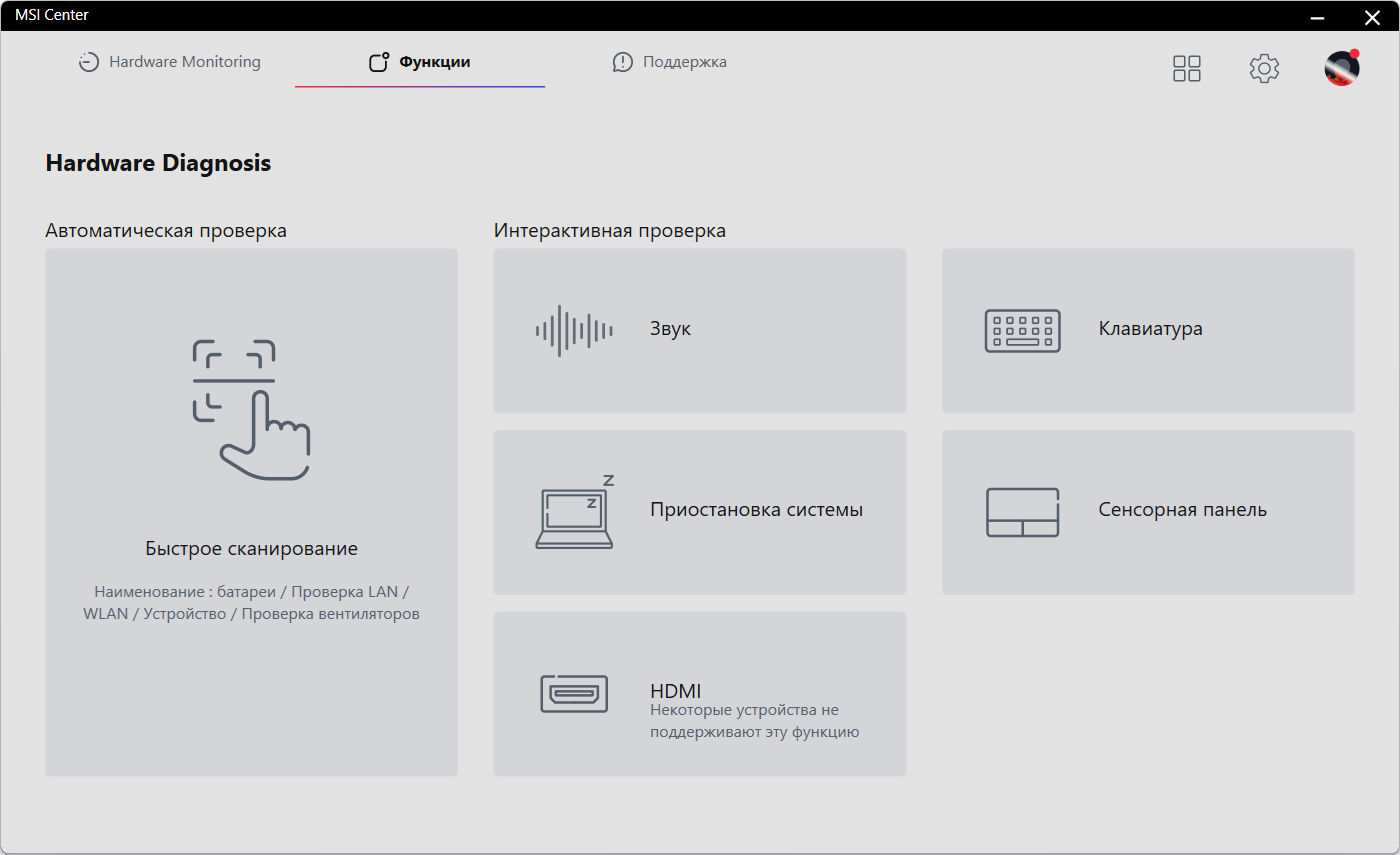This screenshot has width=1400, height=855.
Task: Close the MSI Center window
Action: point(1372,16)
